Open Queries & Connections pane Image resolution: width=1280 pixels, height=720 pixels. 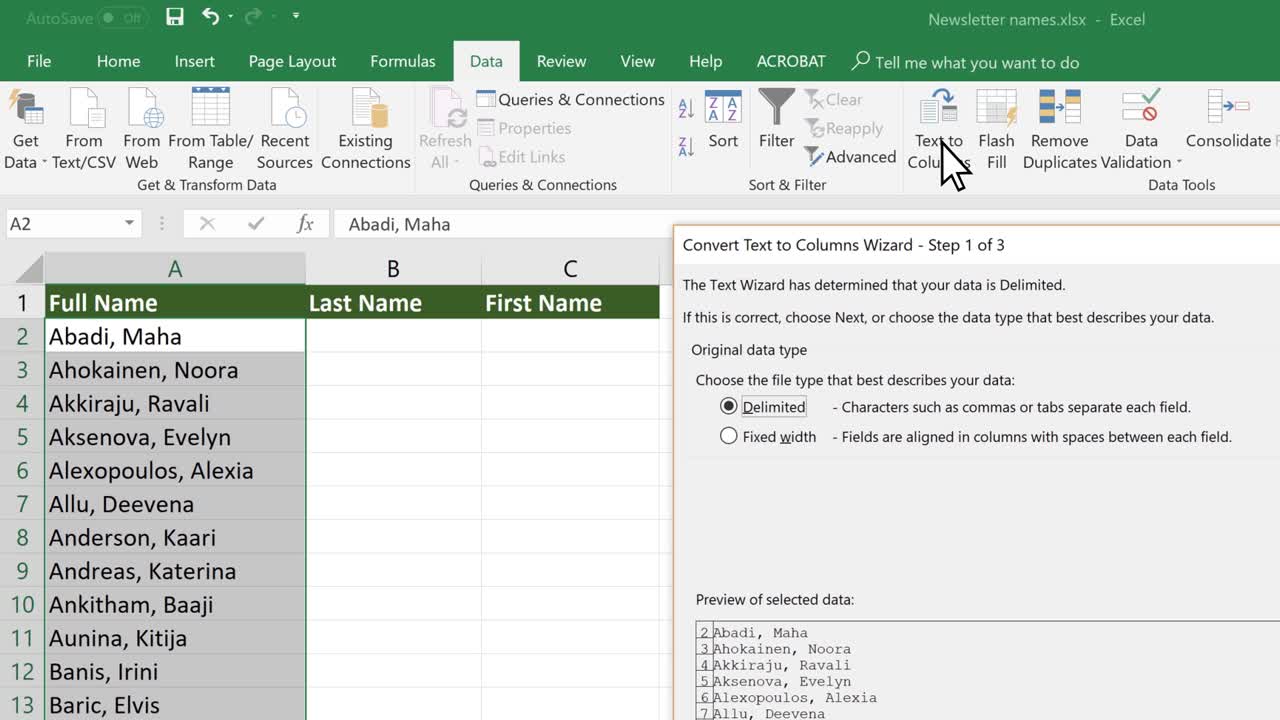click(570, 99)
